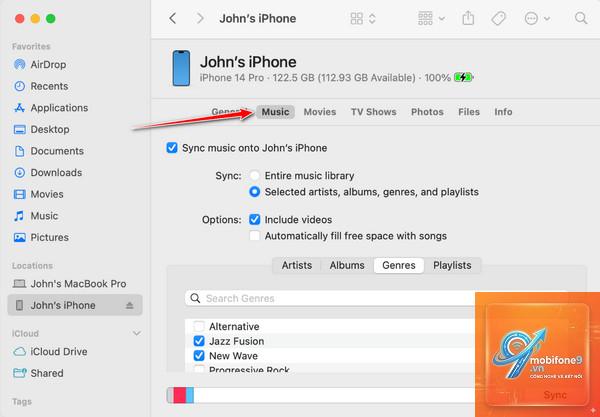Select John's iPhone in Locations
This screenshot has height=417, width=600.
pyautogui.click(x=75, y=305)
